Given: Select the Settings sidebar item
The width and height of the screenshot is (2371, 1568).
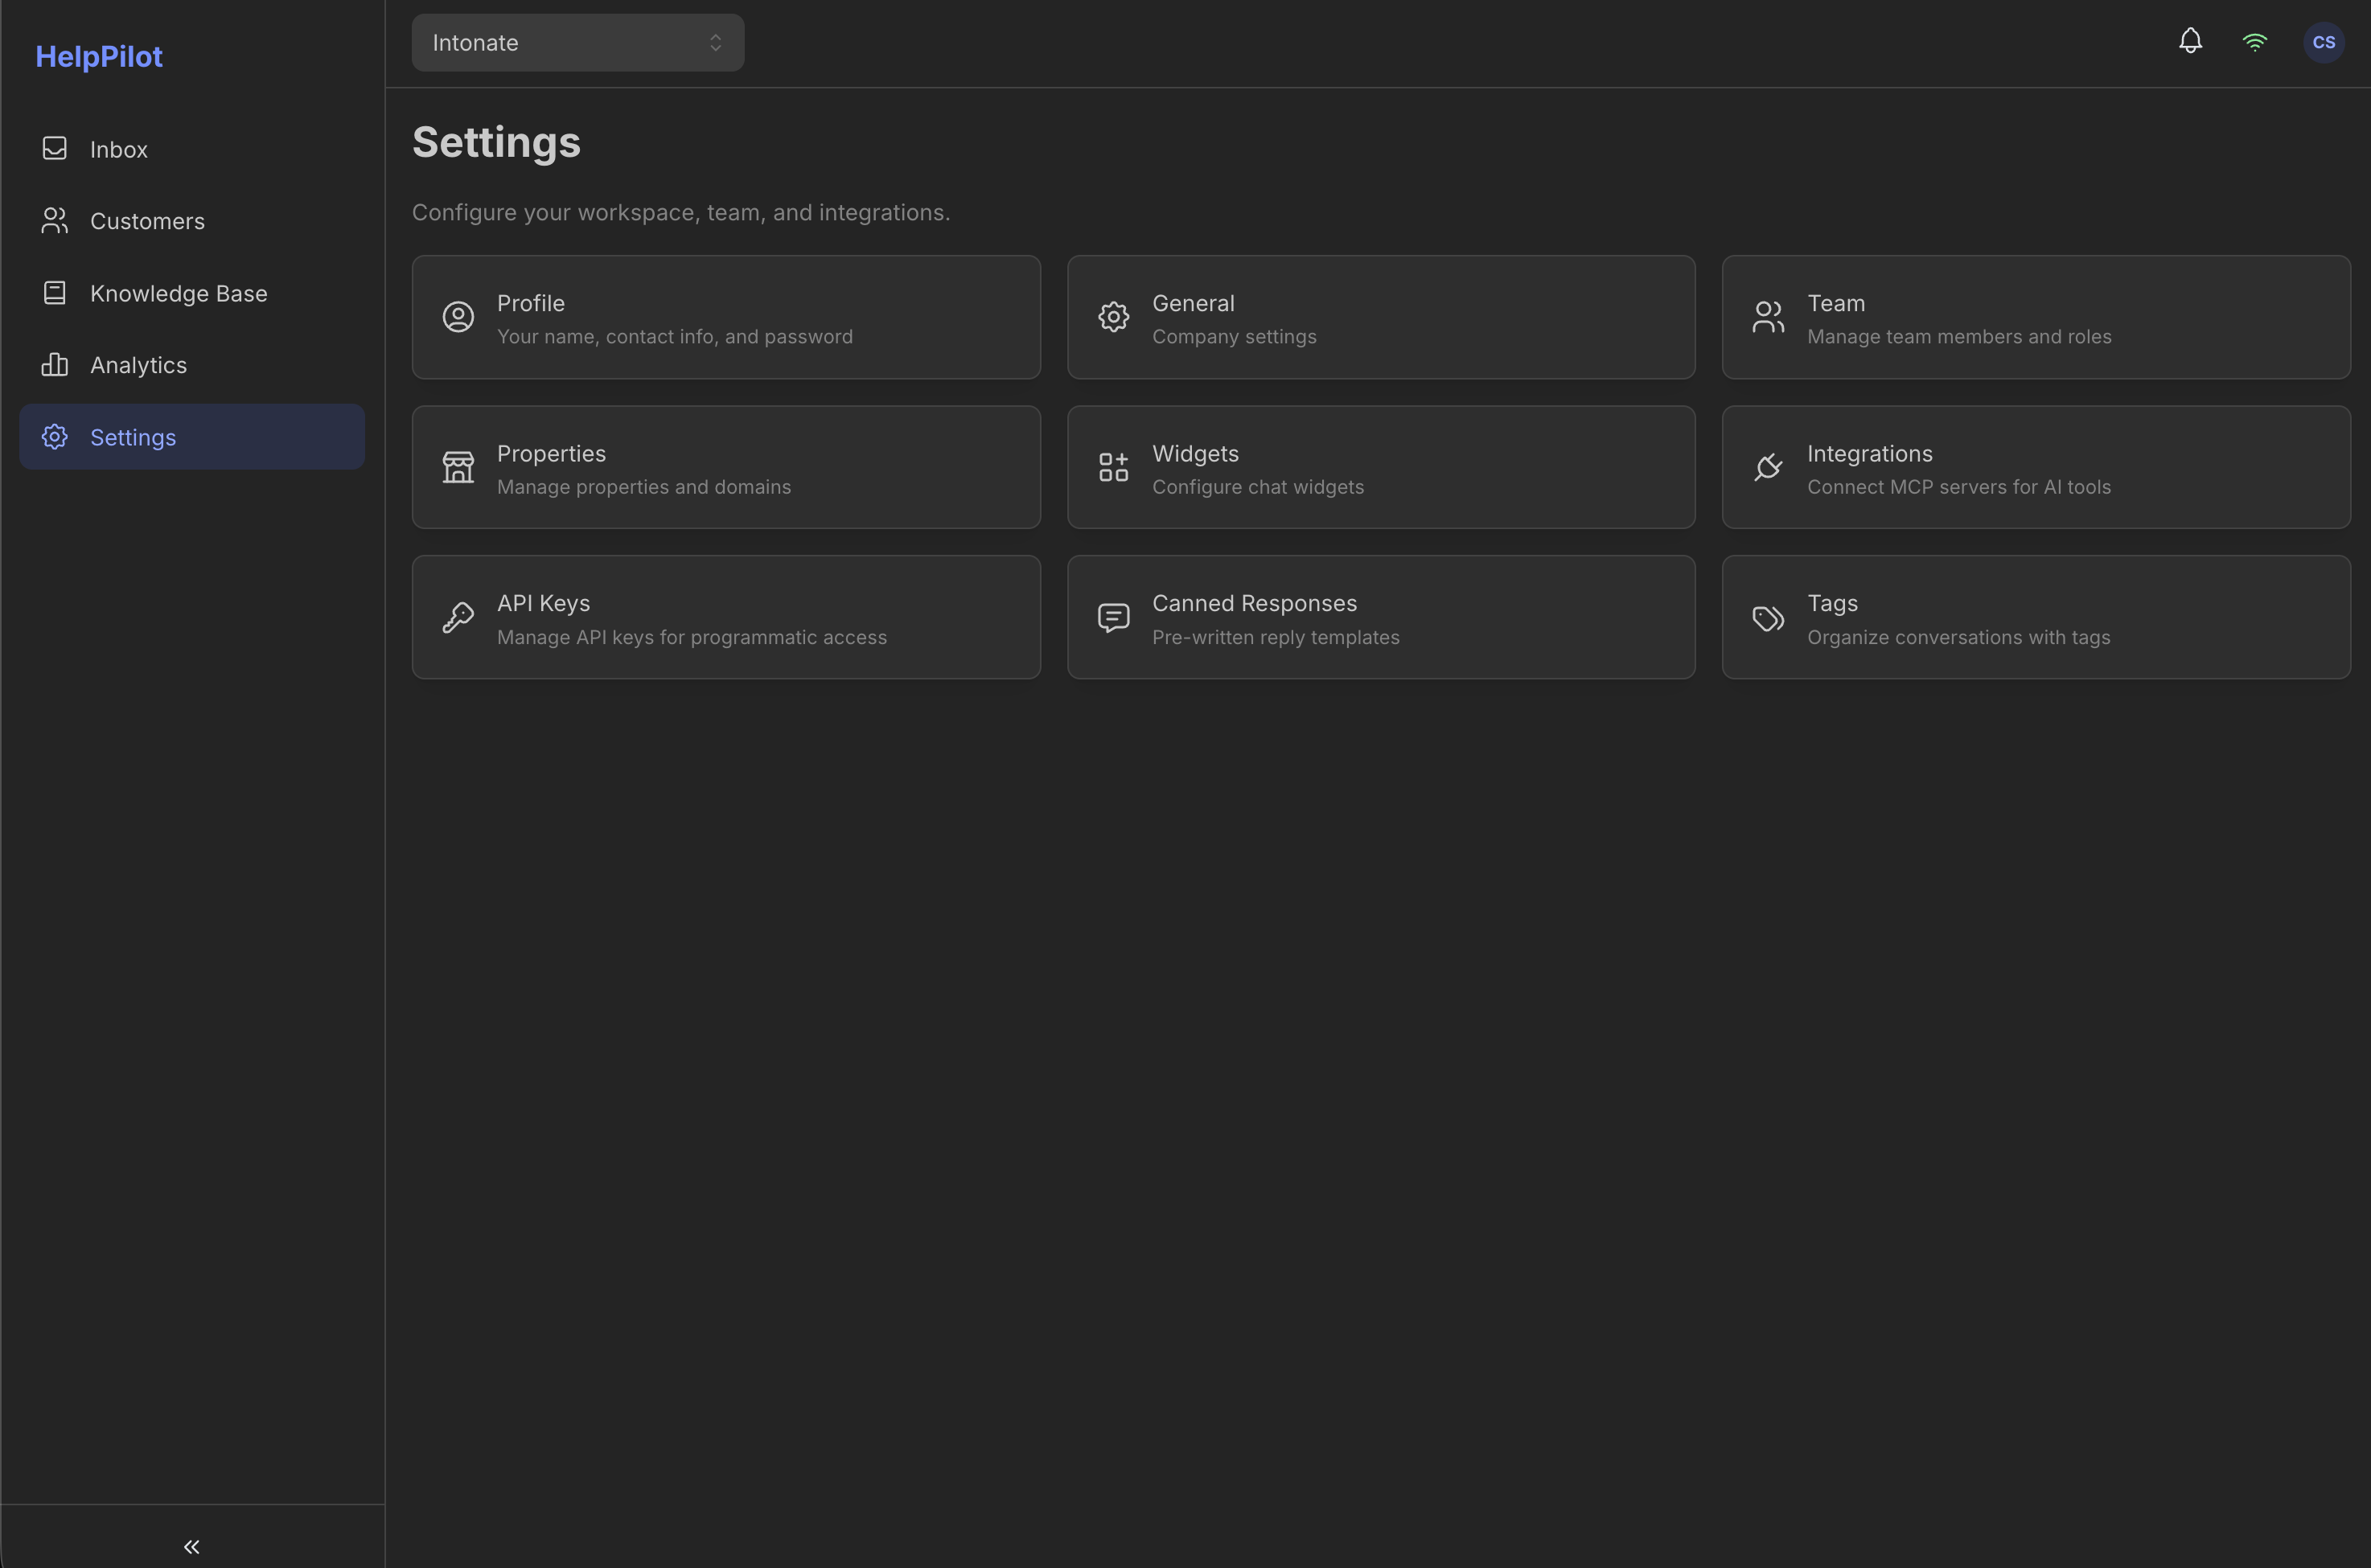Looking at the screenshot, I should pyautogui.click(x=192, y=437).
